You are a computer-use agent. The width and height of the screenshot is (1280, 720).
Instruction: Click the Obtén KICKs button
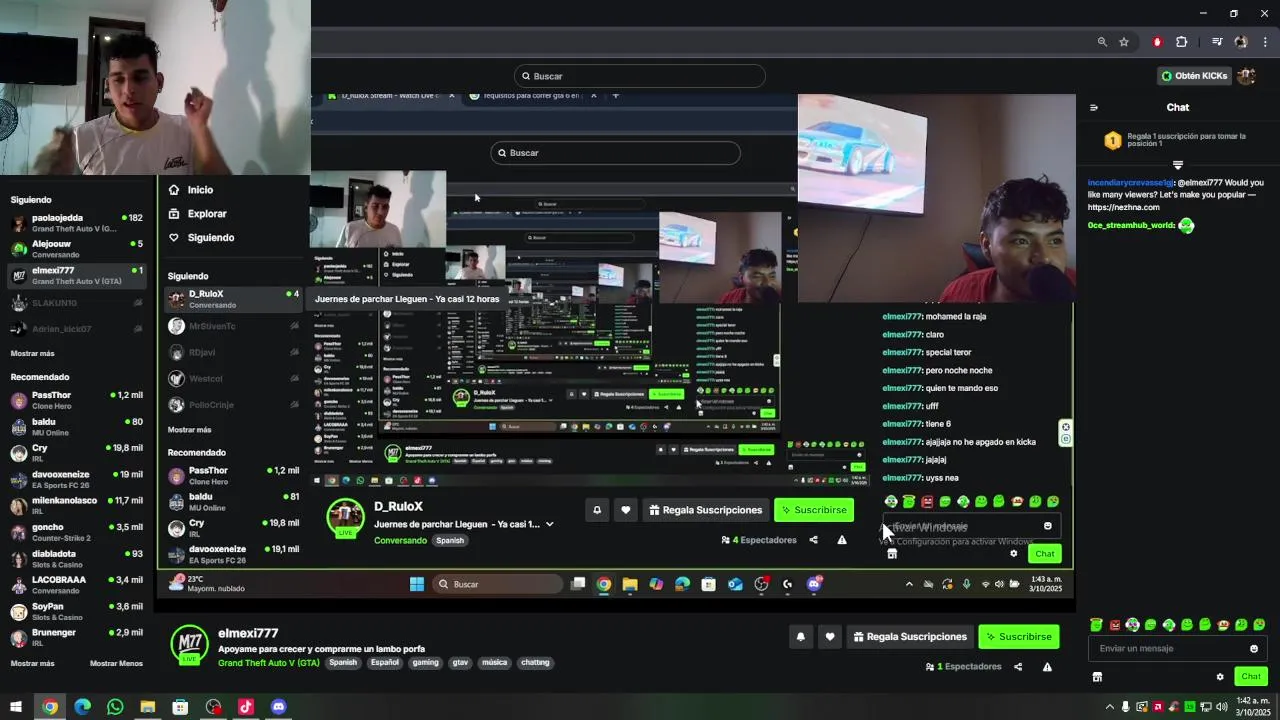[x=1194, y=76]
